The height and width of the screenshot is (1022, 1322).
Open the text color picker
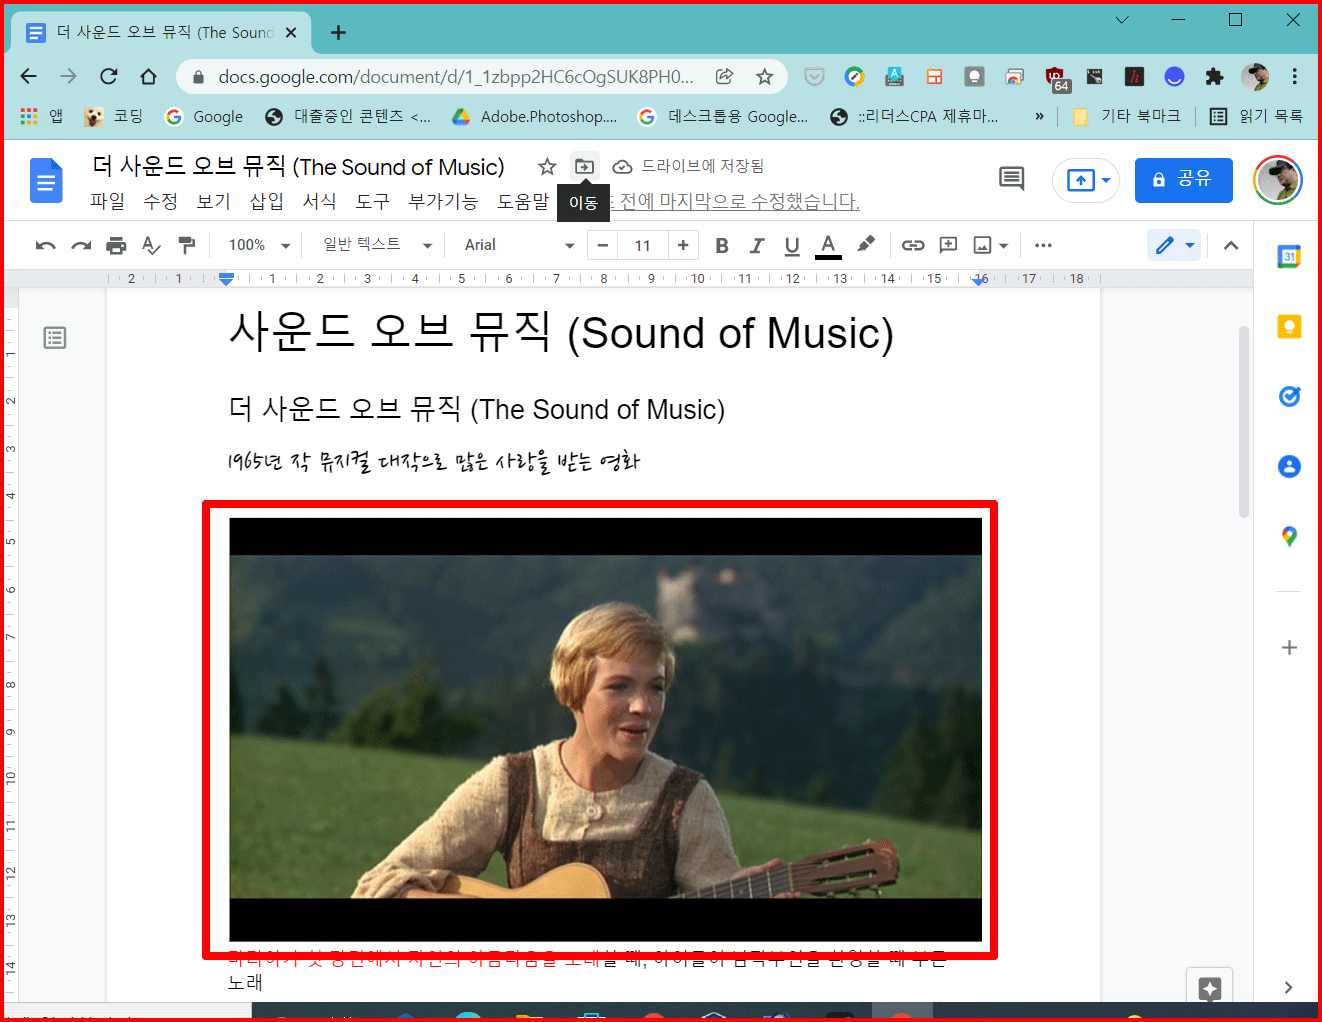828,245
